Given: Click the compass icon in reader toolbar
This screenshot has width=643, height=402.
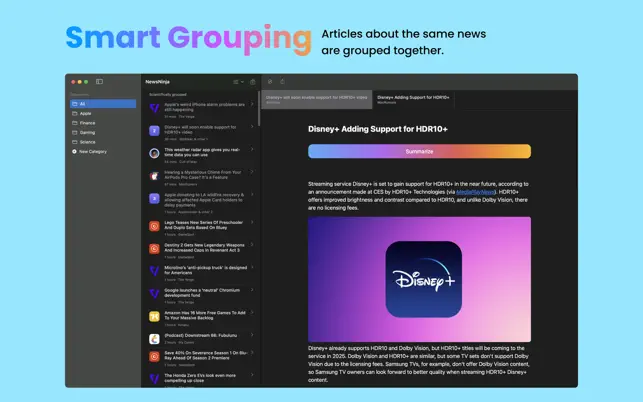Looking at the screenshot, I should [x=270, y=82].
